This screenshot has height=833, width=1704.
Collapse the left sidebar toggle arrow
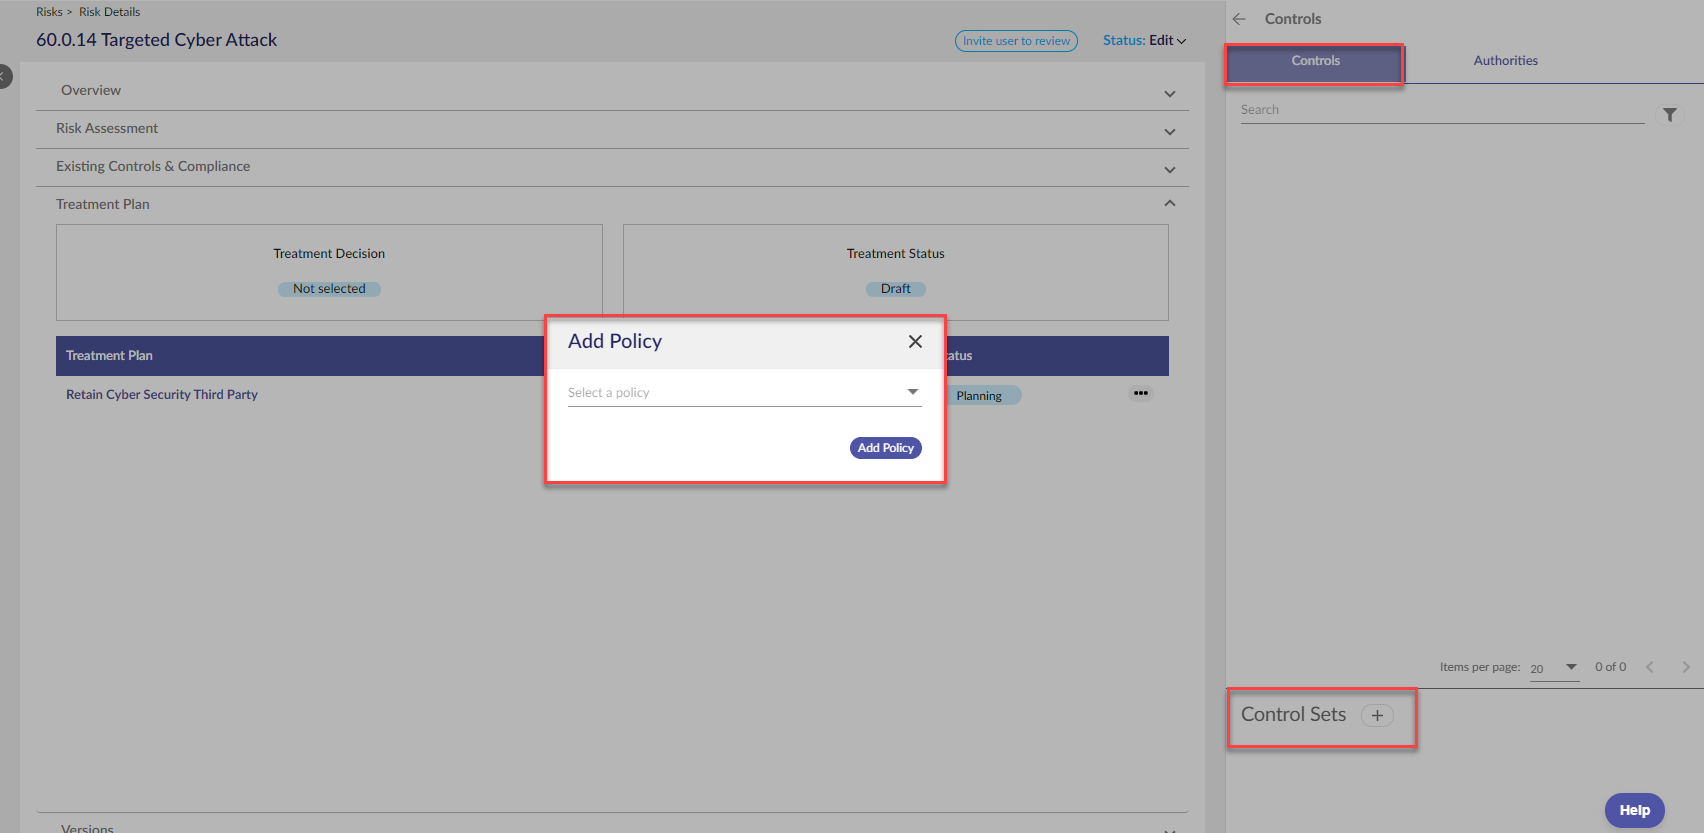[x=4, y=76]
